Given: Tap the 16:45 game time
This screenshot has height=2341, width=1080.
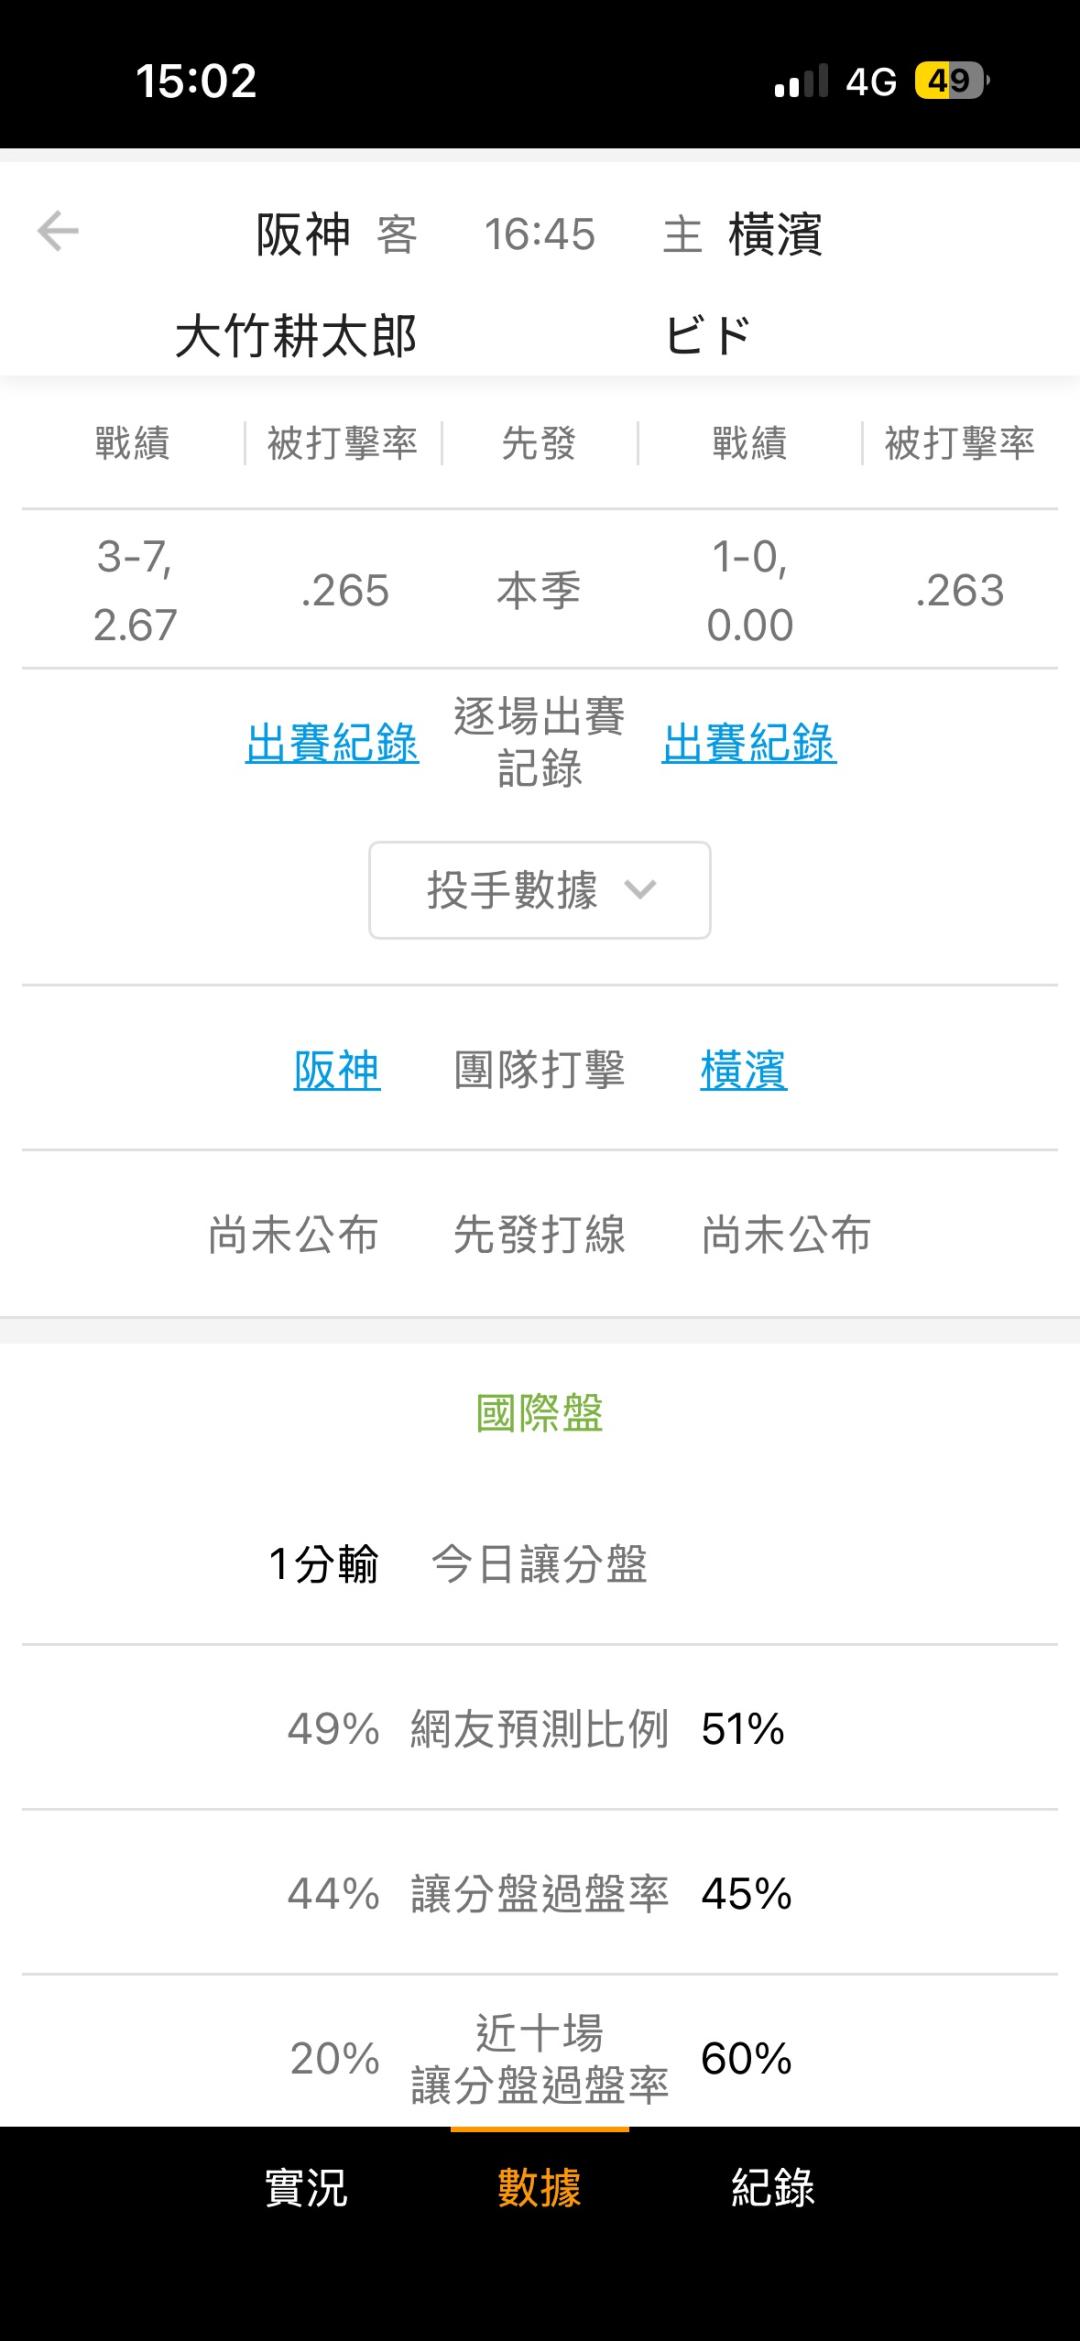Looking at the screenshot, I should [540, 235].
